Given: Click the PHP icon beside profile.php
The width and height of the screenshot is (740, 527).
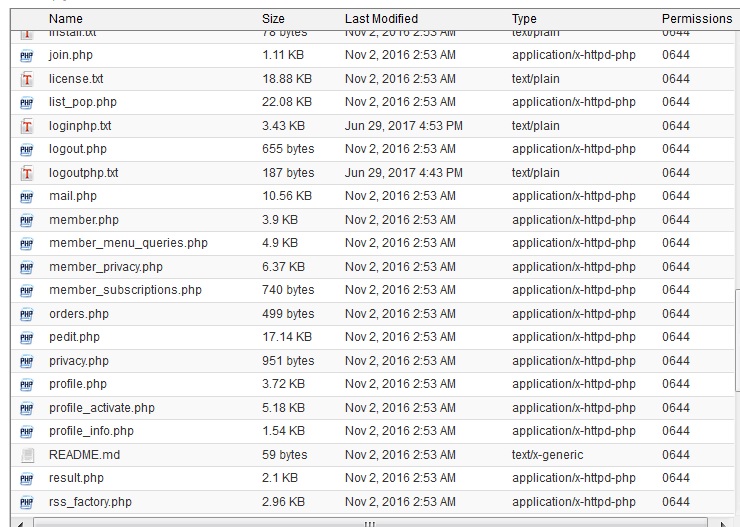Looking at the screenshot, I should (x=27, y=385).
